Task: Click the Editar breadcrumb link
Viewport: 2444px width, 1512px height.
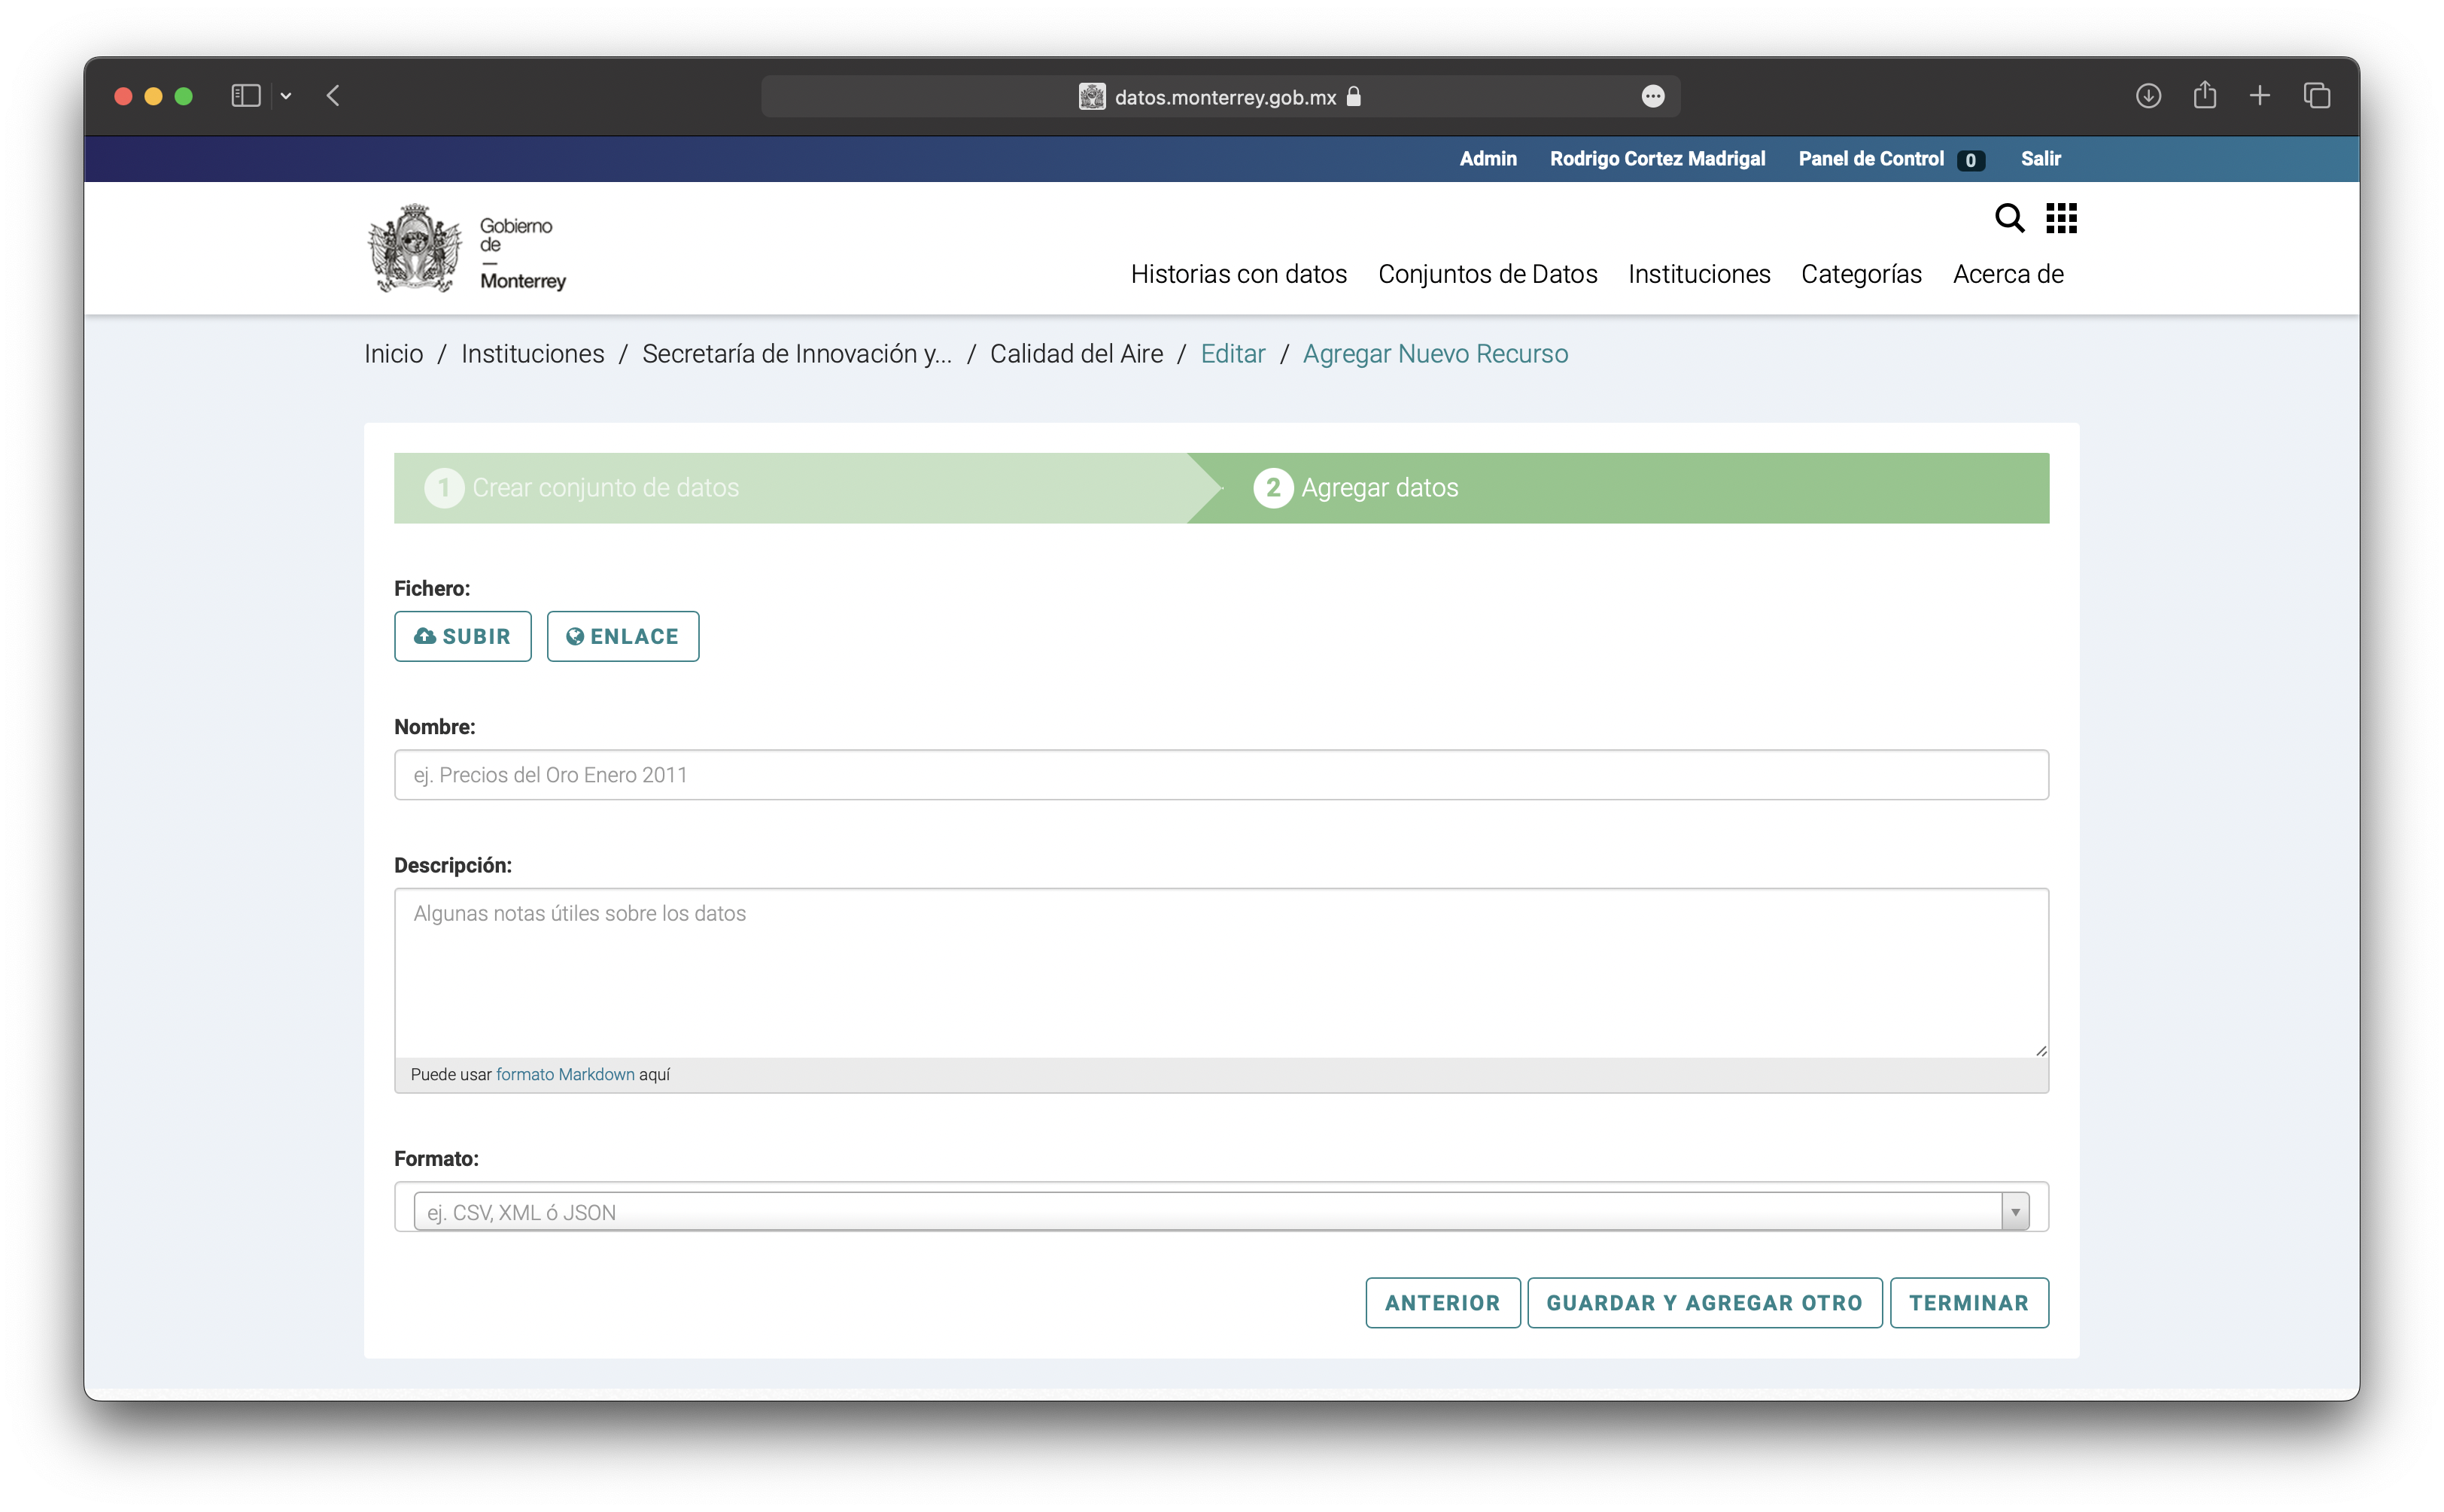Action: coord(1232,354)
